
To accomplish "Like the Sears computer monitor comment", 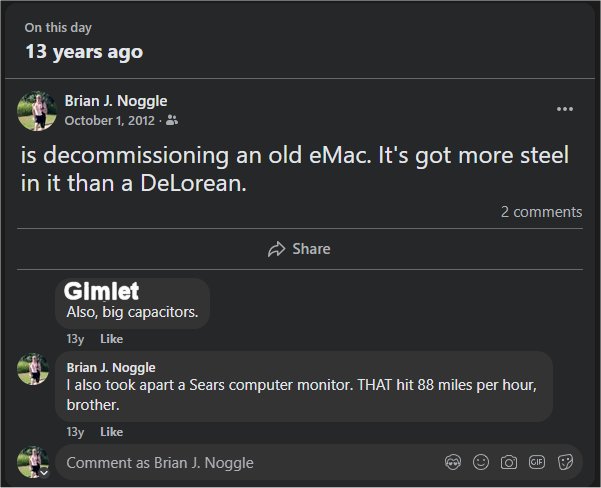I will coord(112,432).
